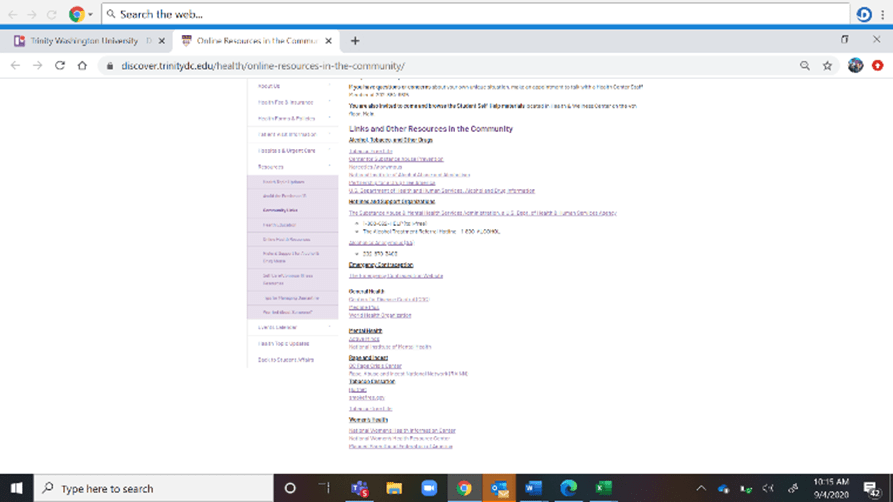Viewport: 893px width, 502px height.
Task: Open the OneDrive cloud tray icon
Action: pos(724,489)
